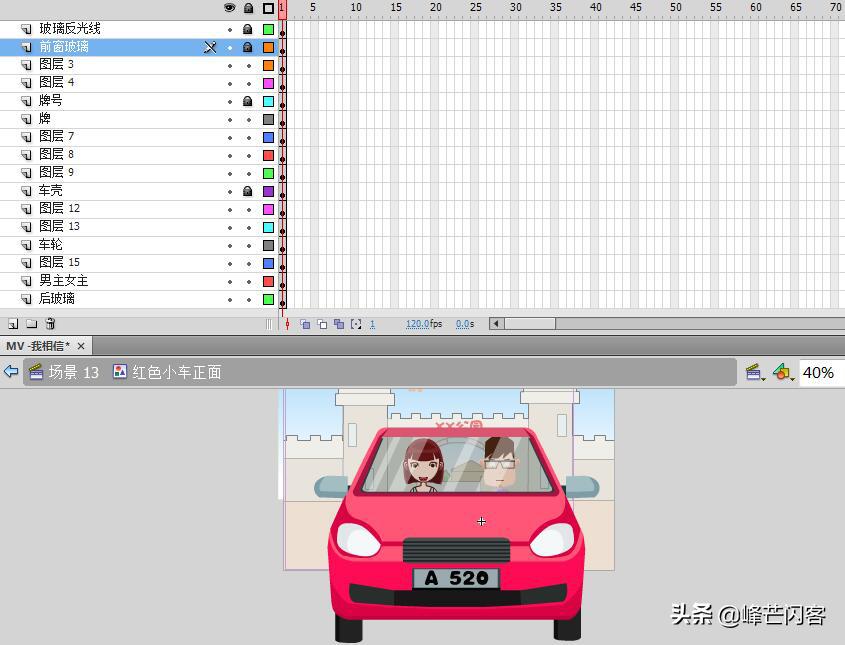Open the Edit Scene dropdown
Image resolution: width=845 pixels, height=645 pixels.
click(x=755, y=372)
